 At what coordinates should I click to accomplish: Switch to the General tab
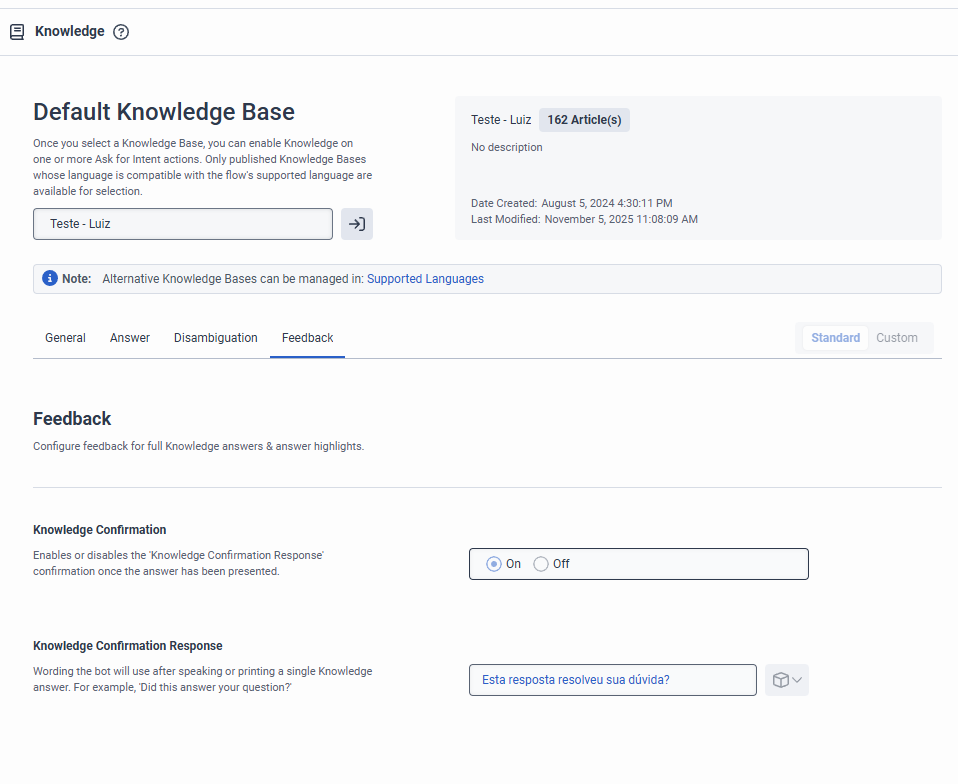pos(65,338)
